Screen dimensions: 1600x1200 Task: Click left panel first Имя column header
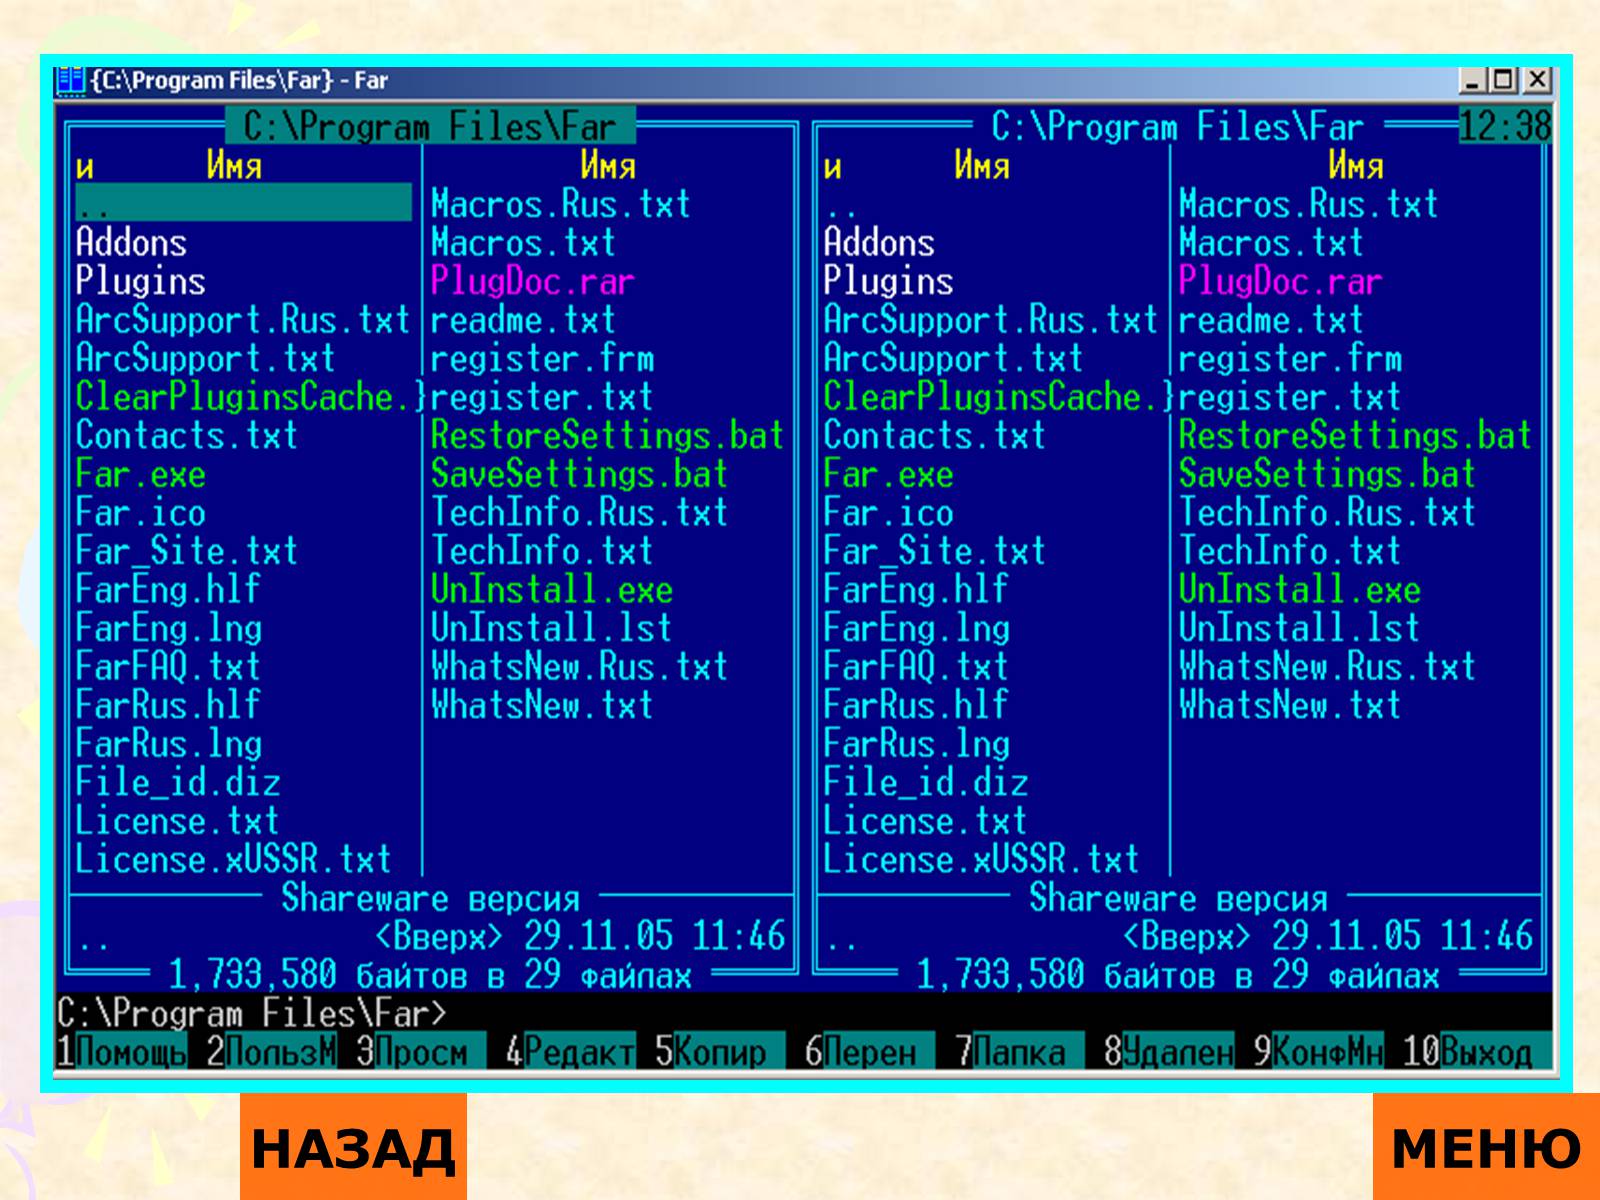(234, 165)
